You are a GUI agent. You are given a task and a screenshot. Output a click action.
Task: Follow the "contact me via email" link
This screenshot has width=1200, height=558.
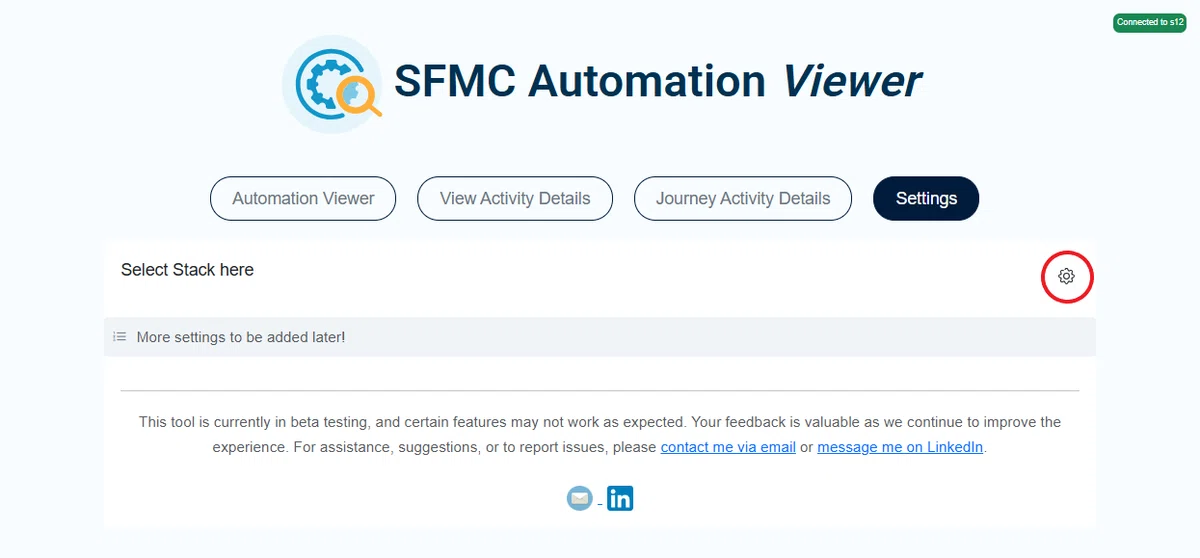pos(728,447)
